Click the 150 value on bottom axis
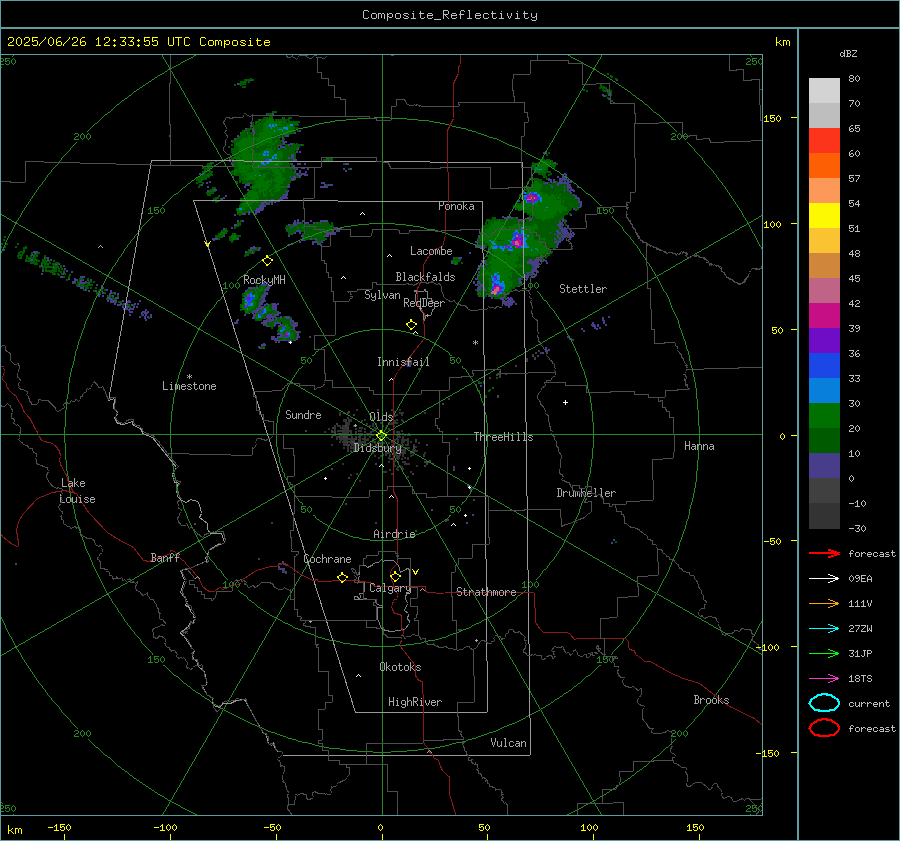 [x=695, y=828]
